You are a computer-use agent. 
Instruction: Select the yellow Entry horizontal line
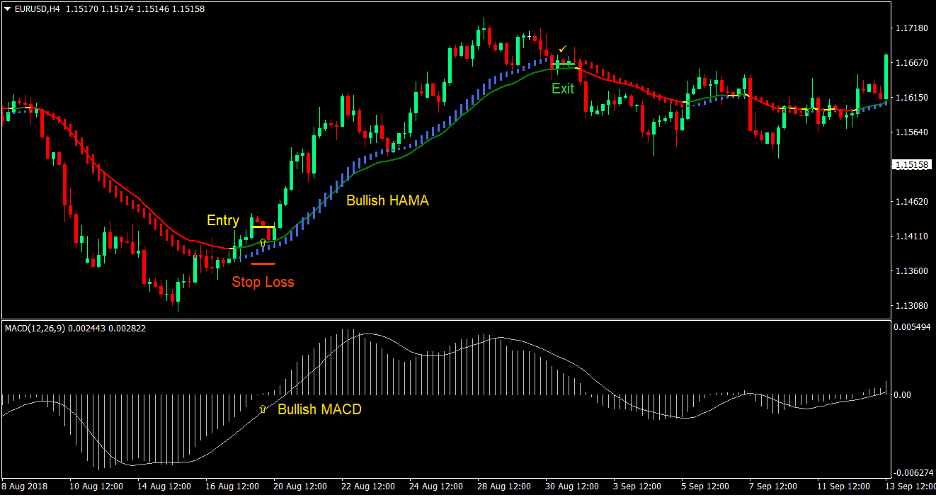point(263,227)
